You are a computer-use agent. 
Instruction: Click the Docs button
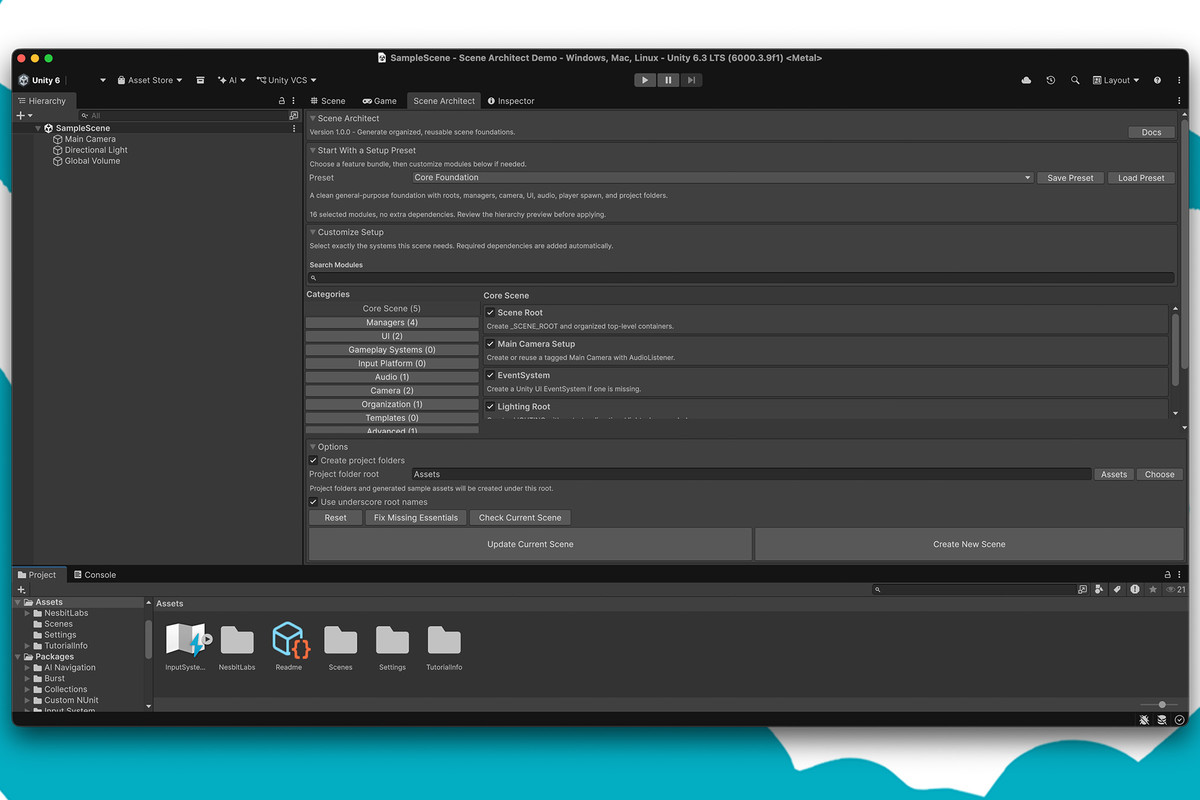click(1151, 132)
